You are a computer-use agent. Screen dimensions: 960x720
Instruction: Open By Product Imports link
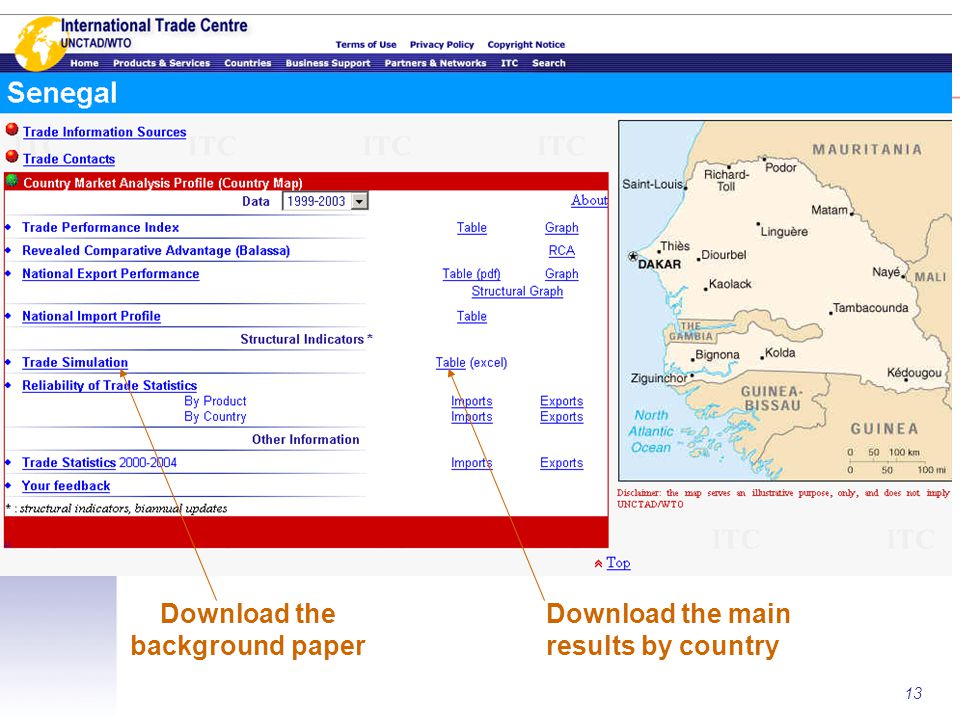[x=471, y=401]
